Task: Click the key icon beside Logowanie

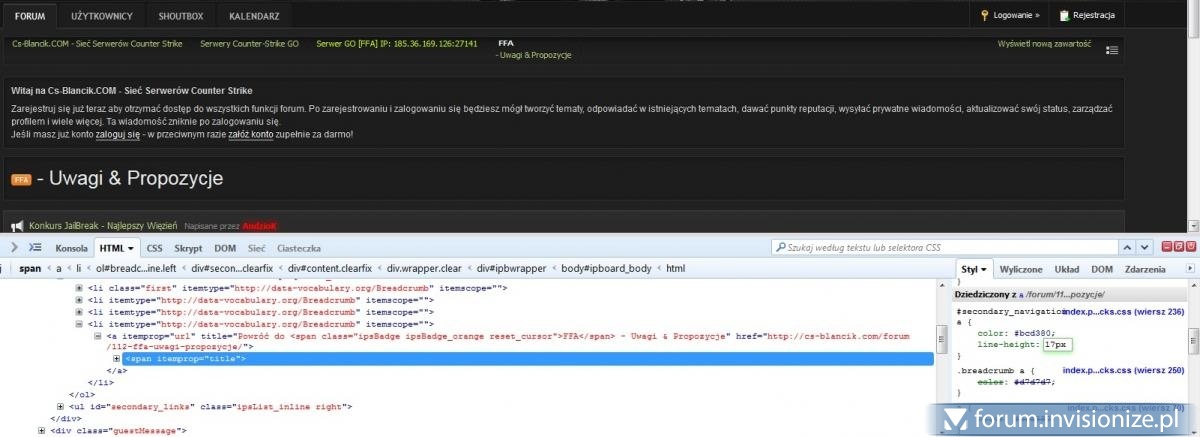Action: pyautogui.click(x=985, y=15)
